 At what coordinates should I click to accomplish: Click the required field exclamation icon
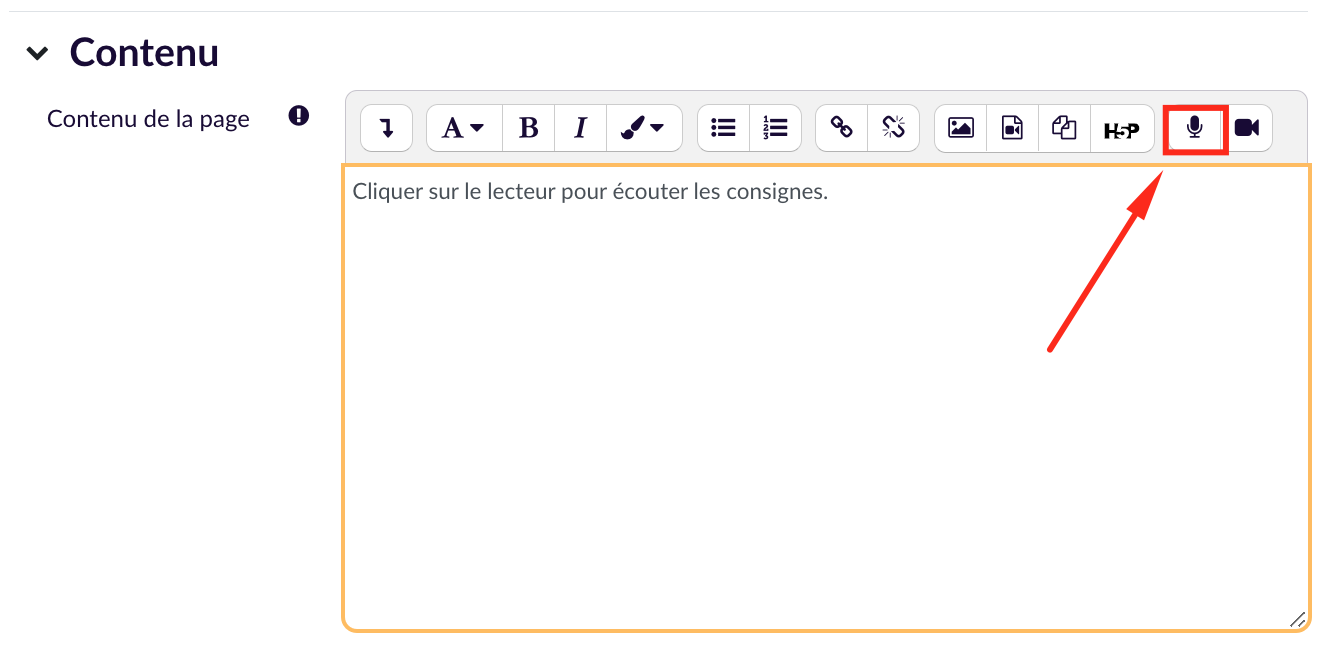point(298,116)
